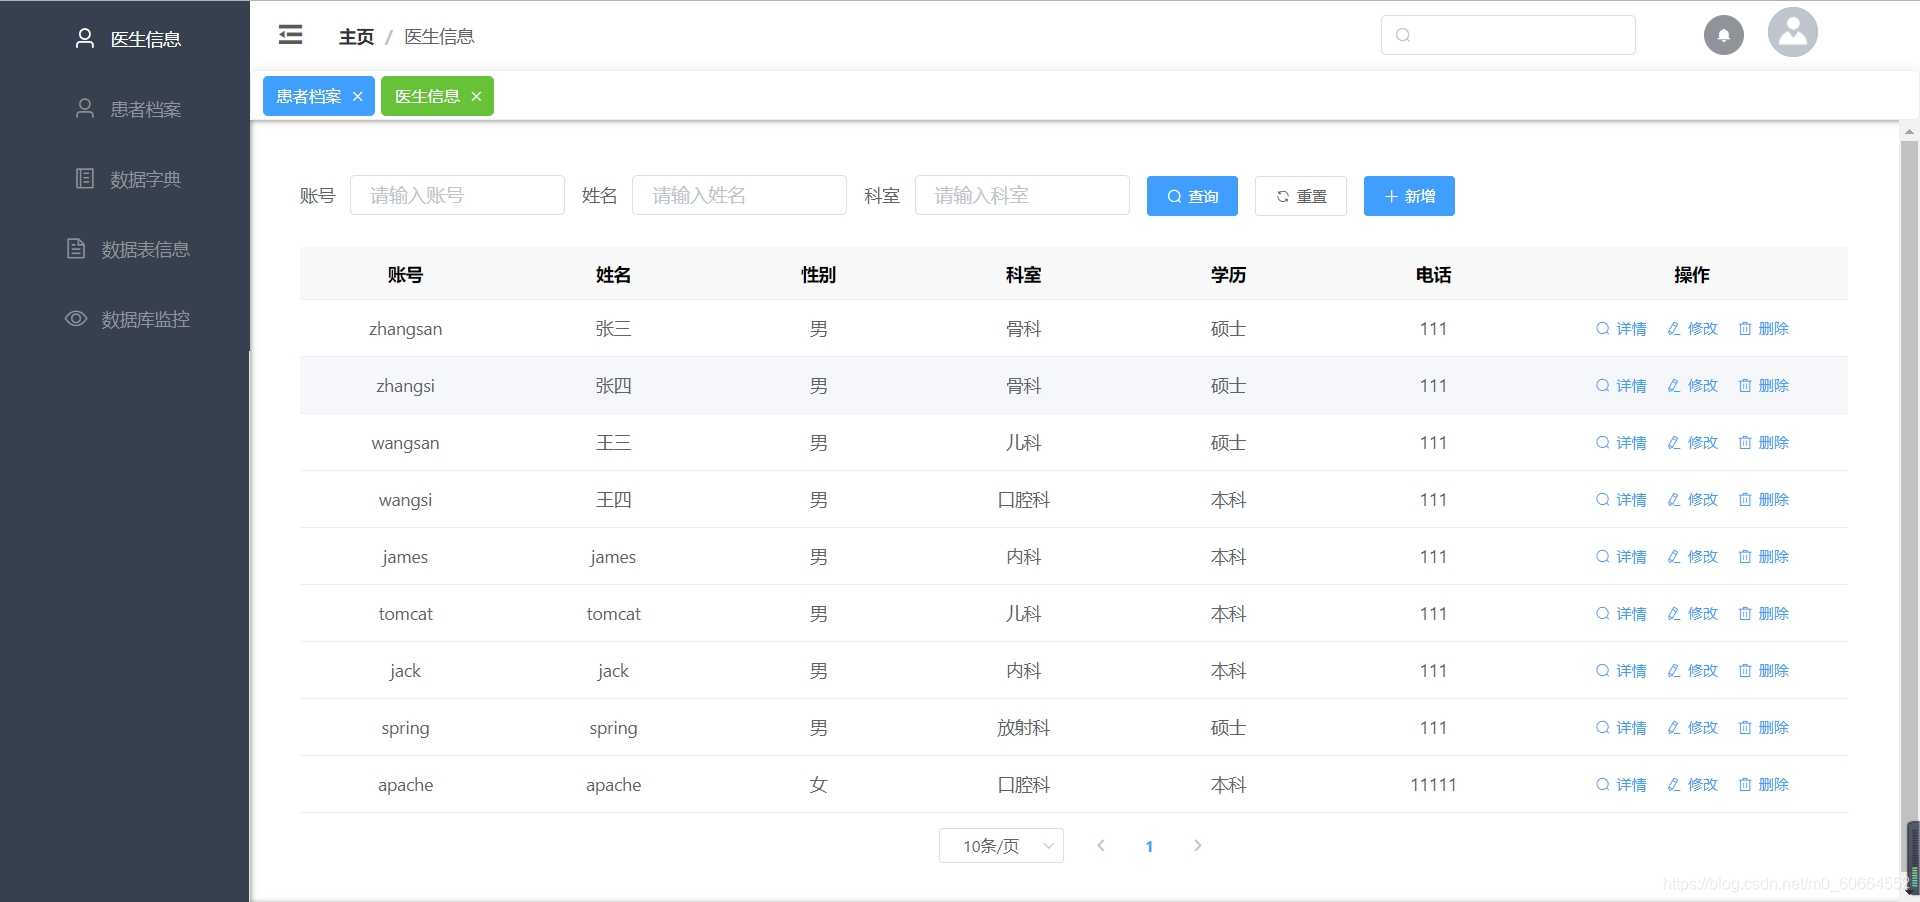Image resolution: width=1920 pixels, height=902 pixels.
Task: Click the 查询 search button
Action: [1192, 196]
